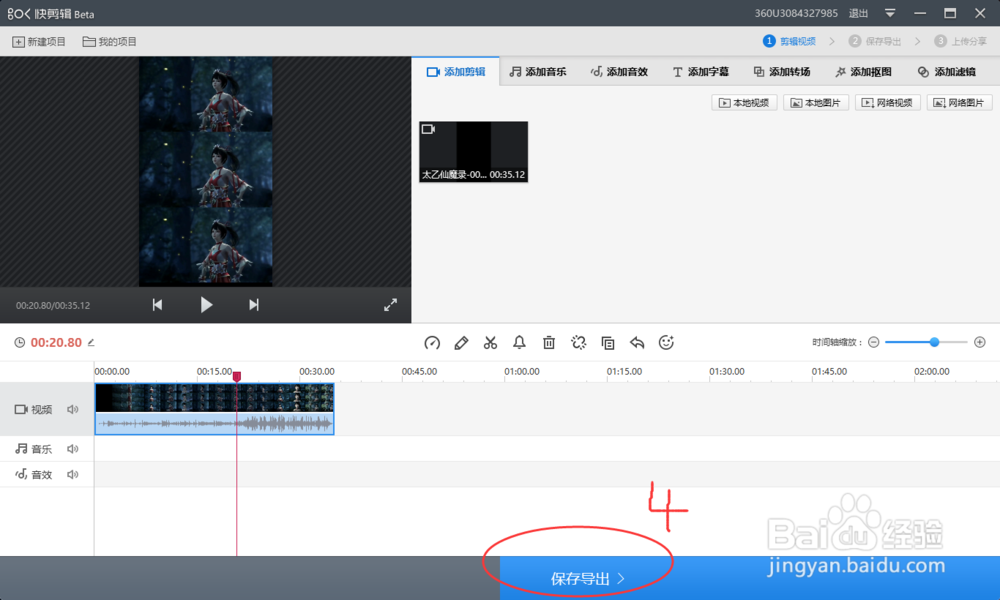Click the timeline zoom slider handle
Image resolution: width=1000 pixels, height=600 pixels.
click(934, 342)
